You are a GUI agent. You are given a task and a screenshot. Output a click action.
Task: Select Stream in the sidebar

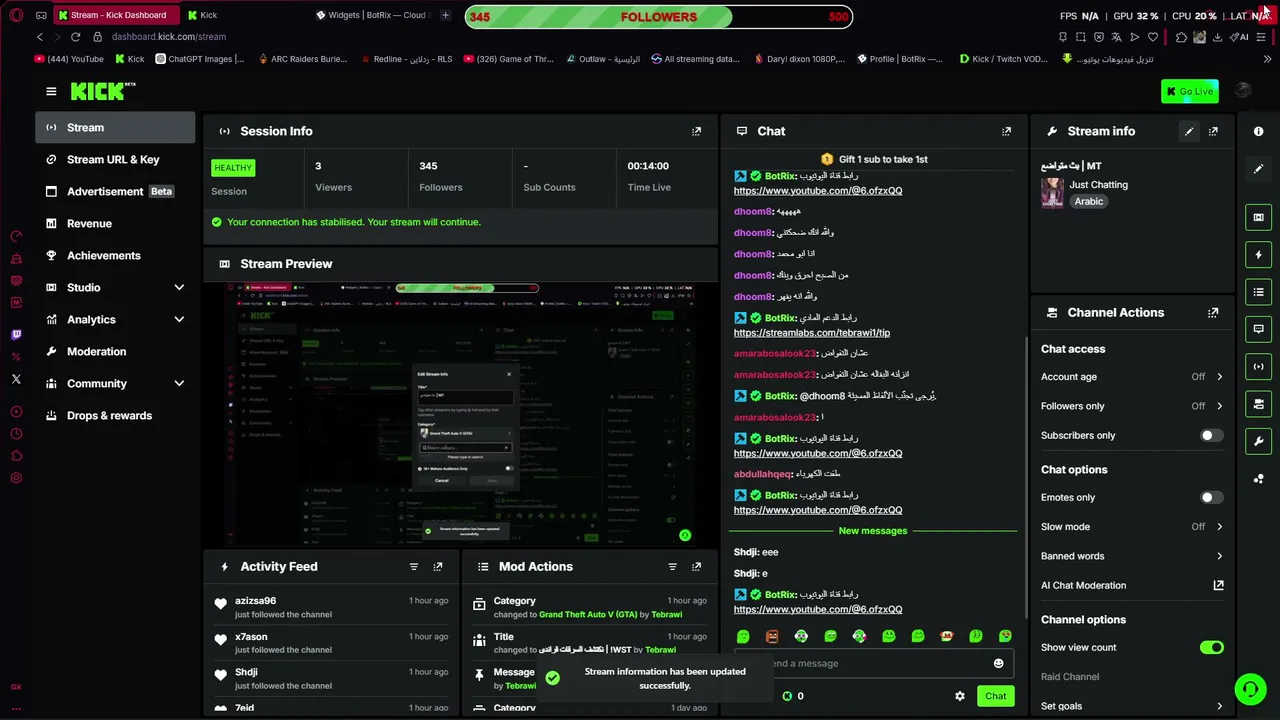coord(115,128)
